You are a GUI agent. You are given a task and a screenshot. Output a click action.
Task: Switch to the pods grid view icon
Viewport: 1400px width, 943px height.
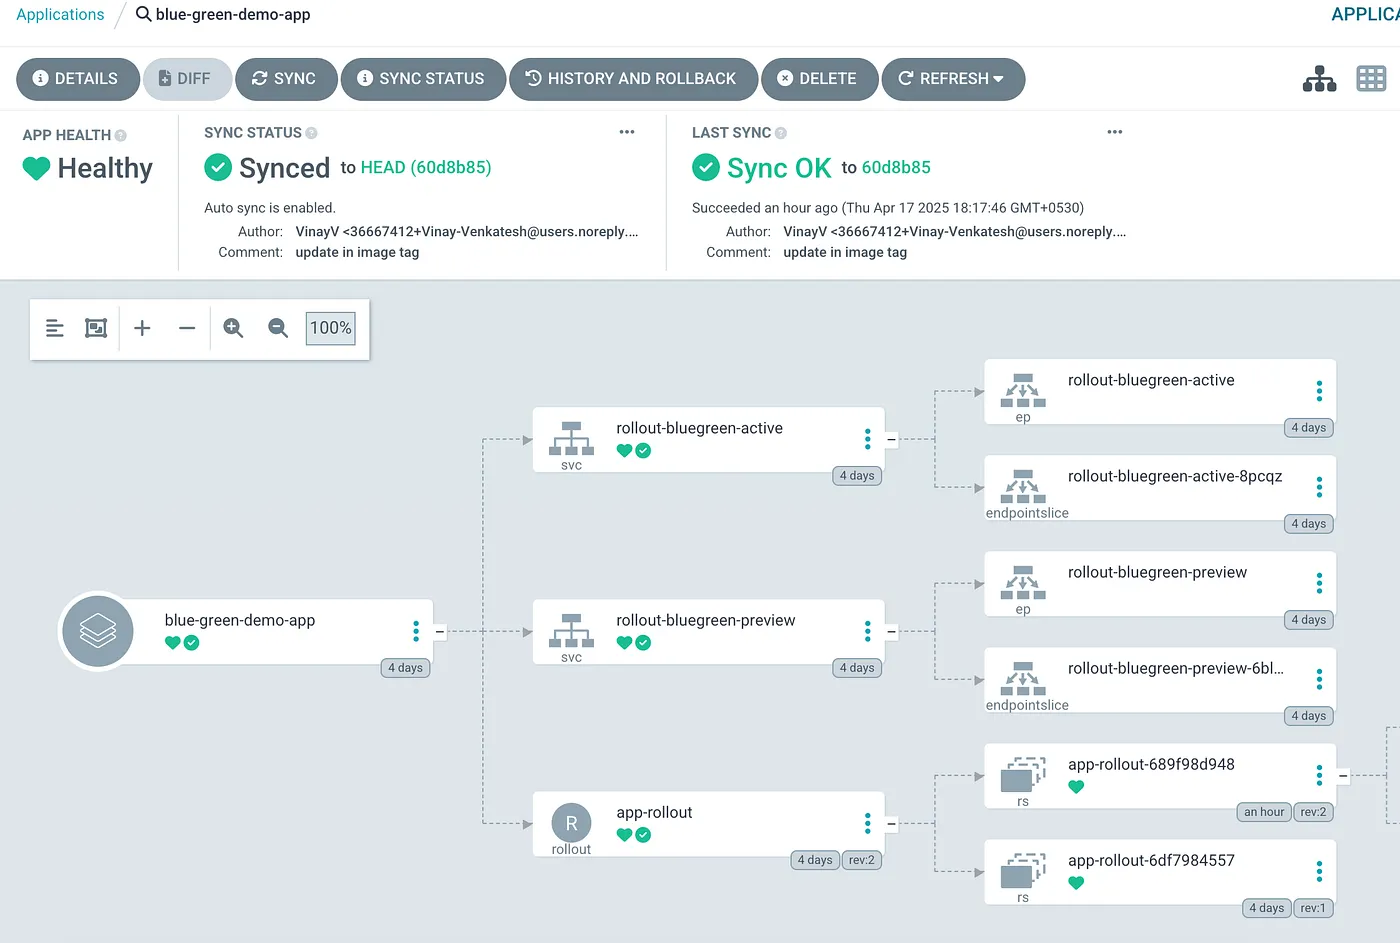click(x=1370, y=79)
